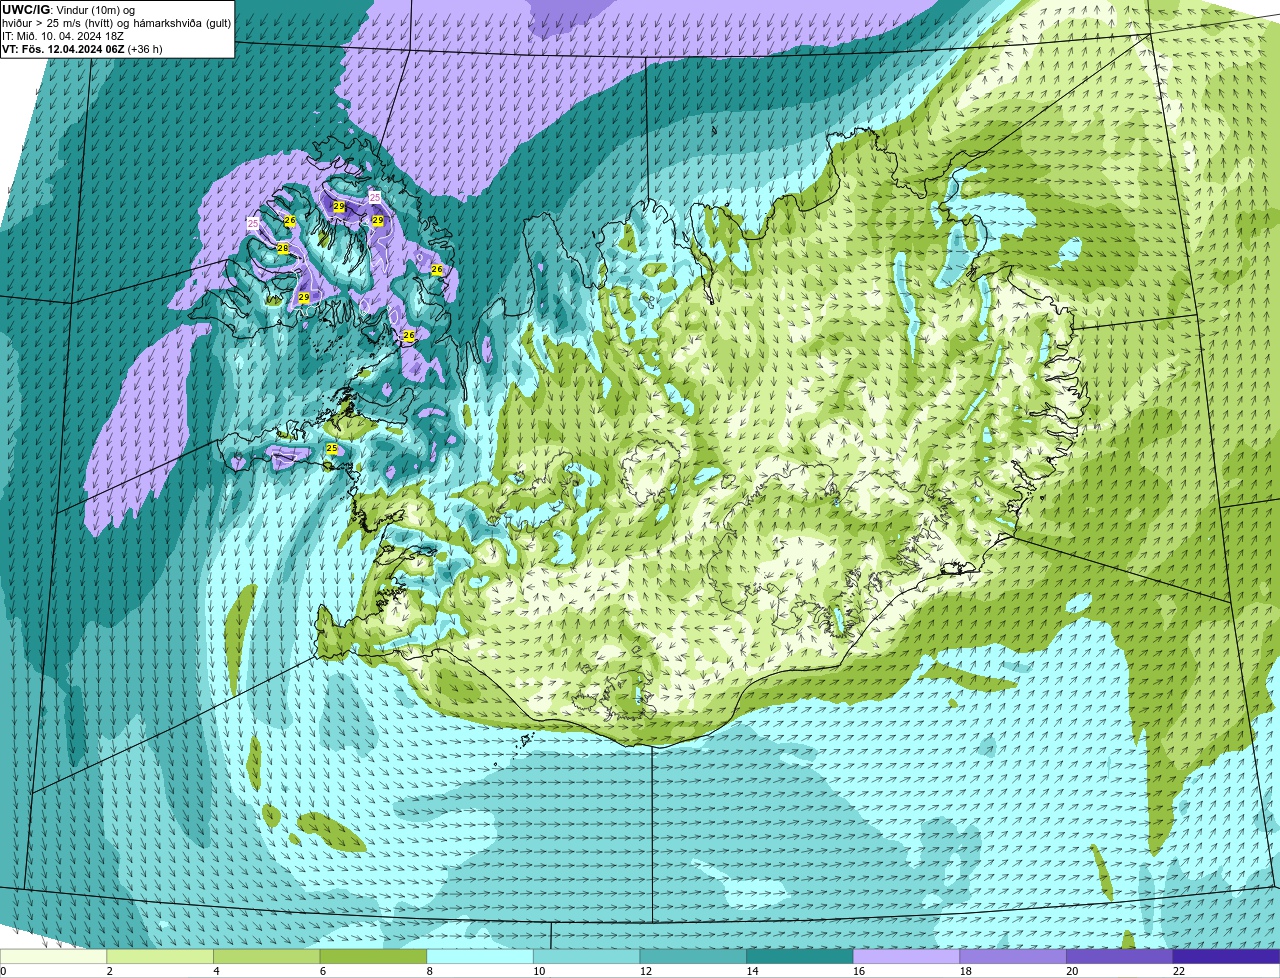Viewport: 1280px width, 978px height.
Task: Click the legend scale number '6'
Action: (x=322, y=971)
